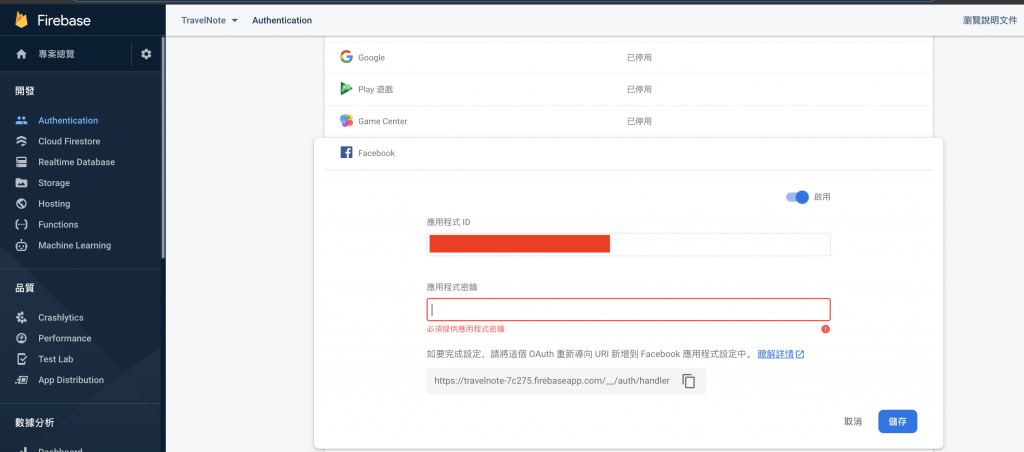The image size is (1024, 452).
Task: Click the Functions brackets icon
Action: (x=22, y=225)
